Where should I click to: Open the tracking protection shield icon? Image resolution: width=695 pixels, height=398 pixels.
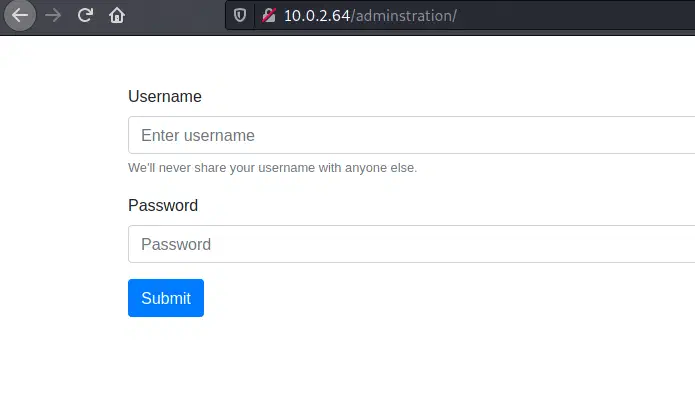(x=240, y=16)
